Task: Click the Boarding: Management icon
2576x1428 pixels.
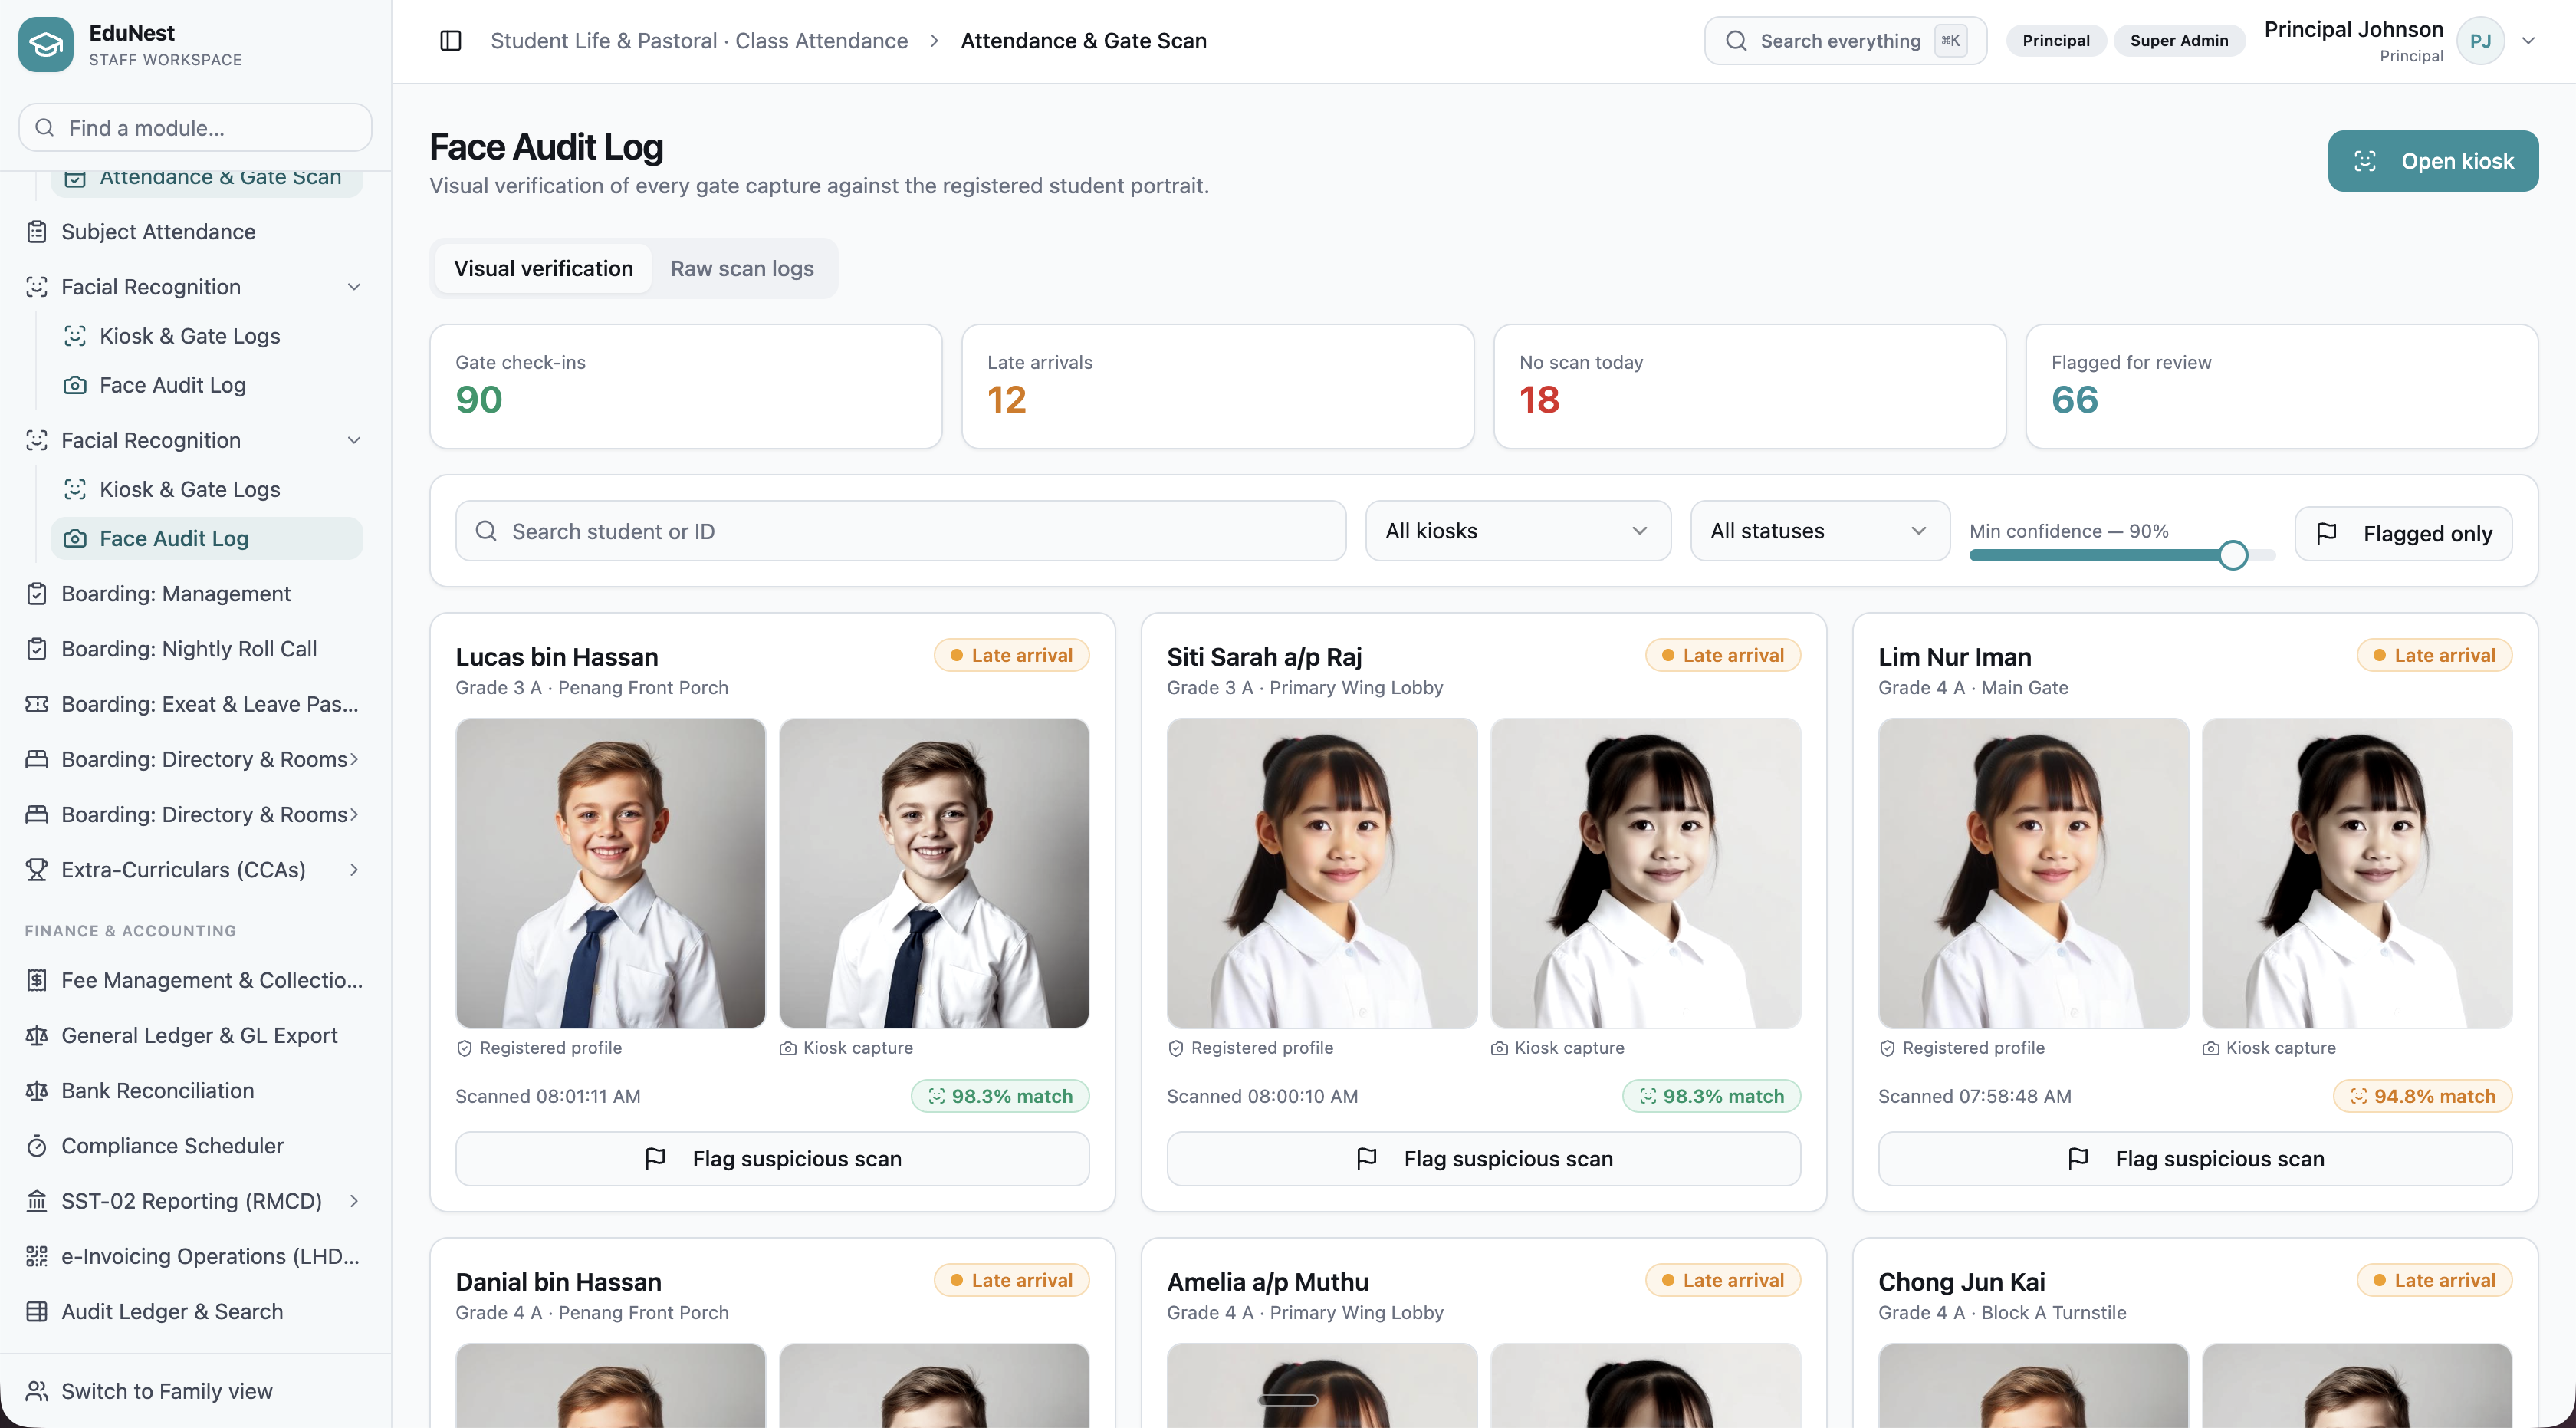Action: 37,594
